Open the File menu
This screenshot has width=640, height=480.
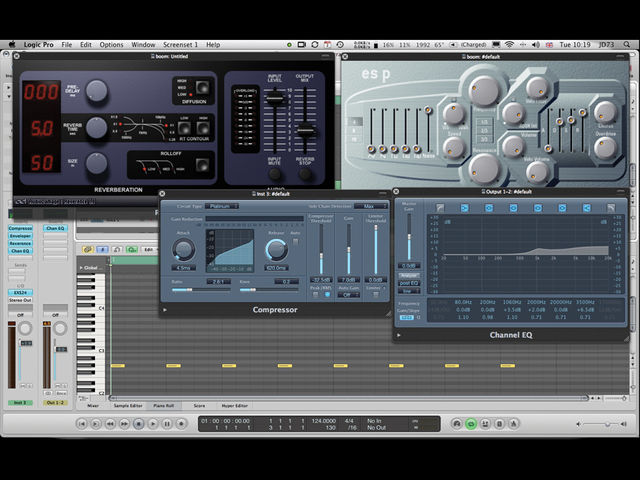(67, 44)
